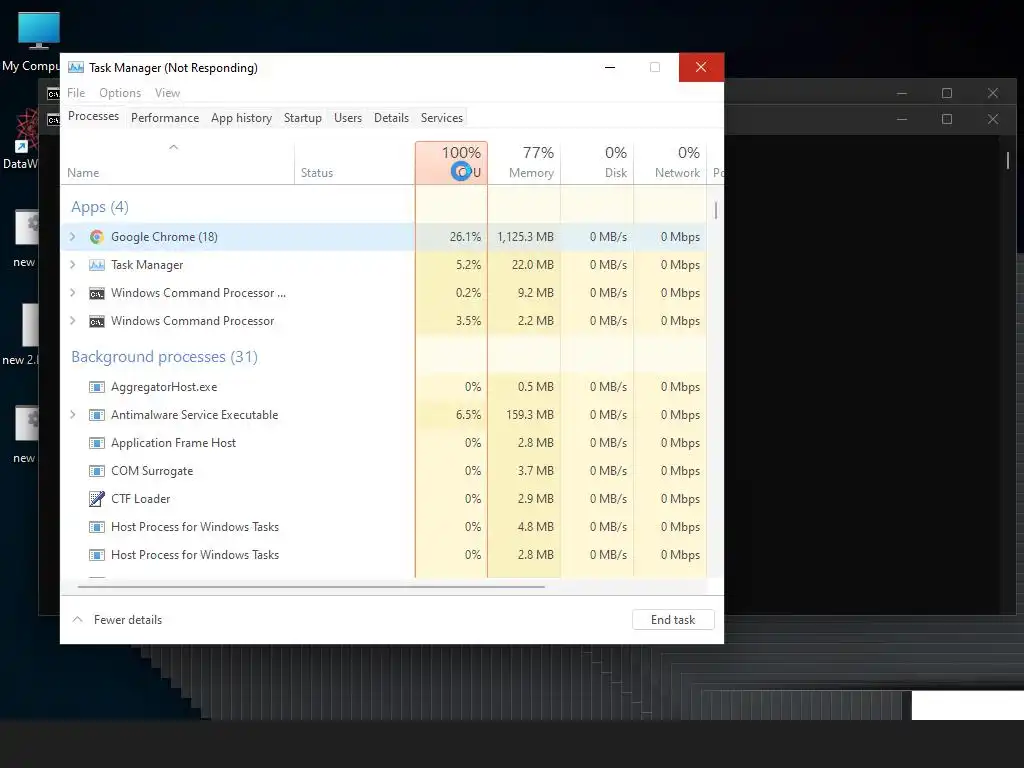Viewport: 1024px width, 768px height.
Task: Select the Application Frame Host name
Action: (x=173, y=443)
